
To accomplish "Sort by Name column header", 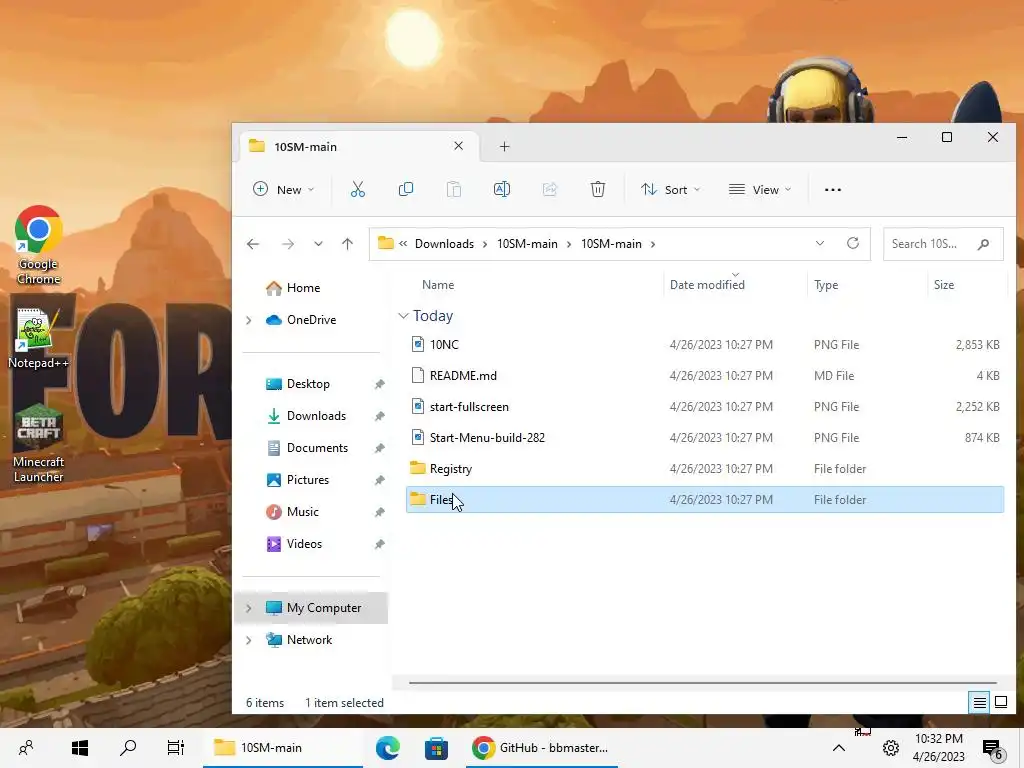I will [438, 285].
